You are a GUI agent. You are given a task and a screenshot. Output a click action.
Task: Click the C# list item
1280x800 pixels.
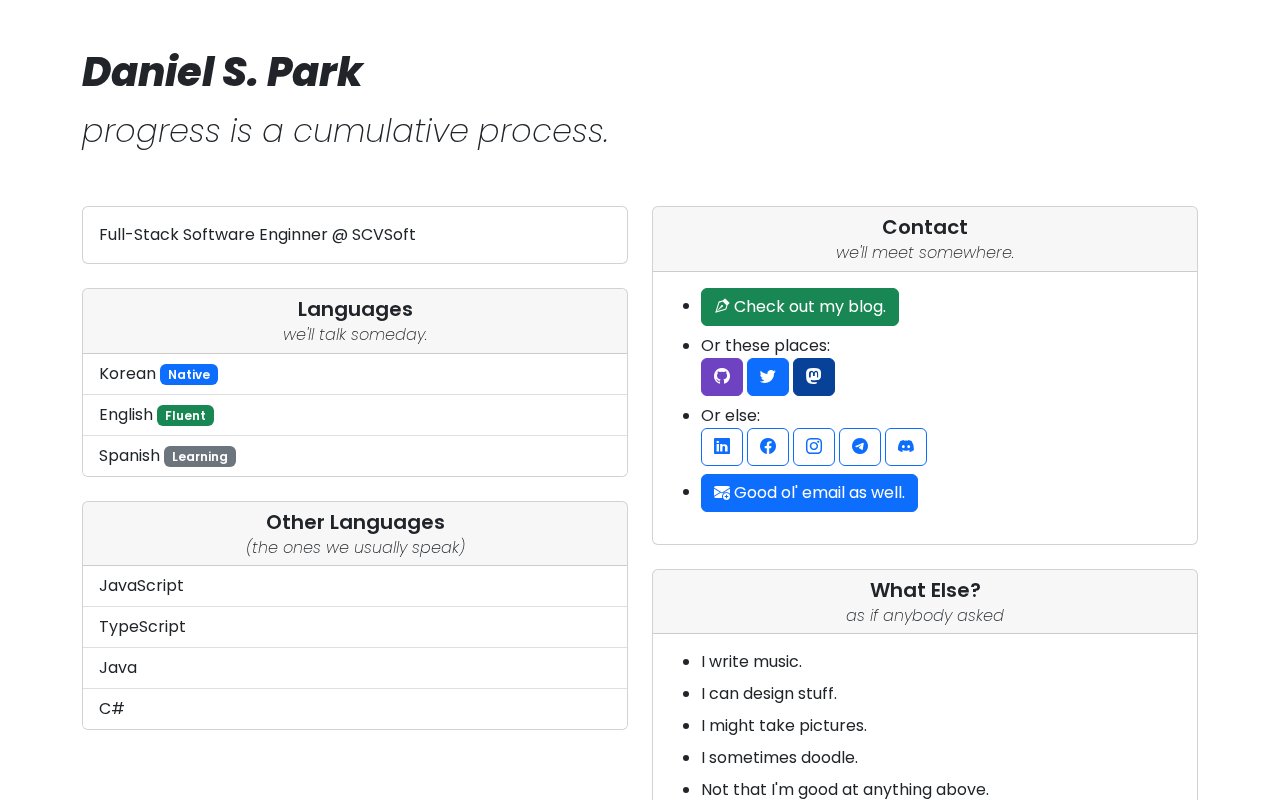[355, 709]
